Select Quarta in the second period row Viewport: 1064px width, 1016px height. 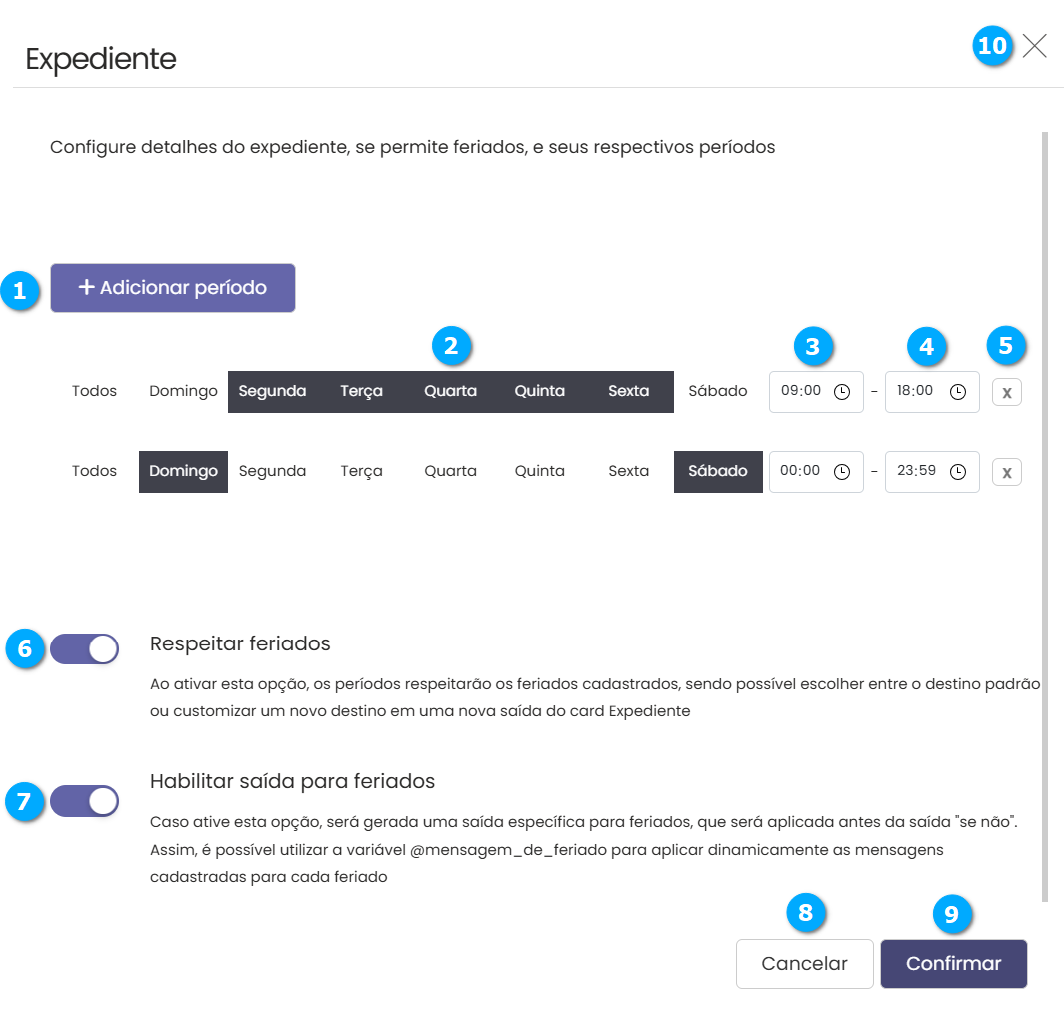click(450, 471)
